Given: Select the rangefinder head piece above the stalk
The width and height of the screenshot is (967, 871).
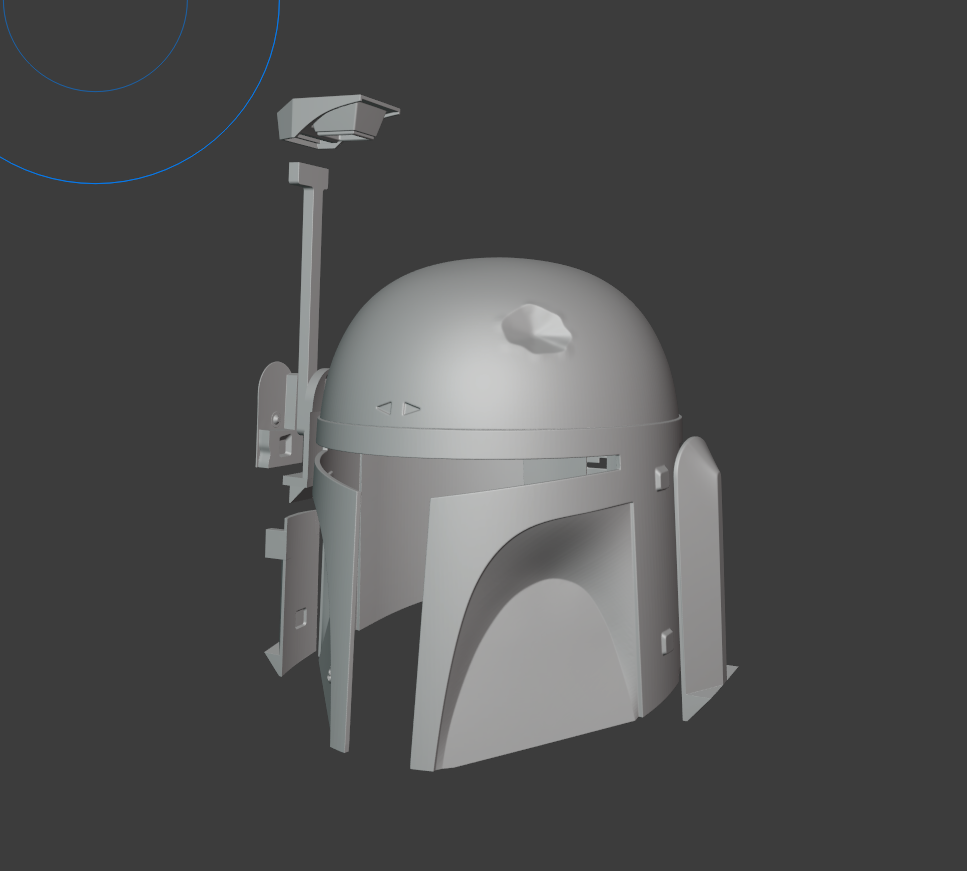Looking at the screenshot, I should (337, 122).
